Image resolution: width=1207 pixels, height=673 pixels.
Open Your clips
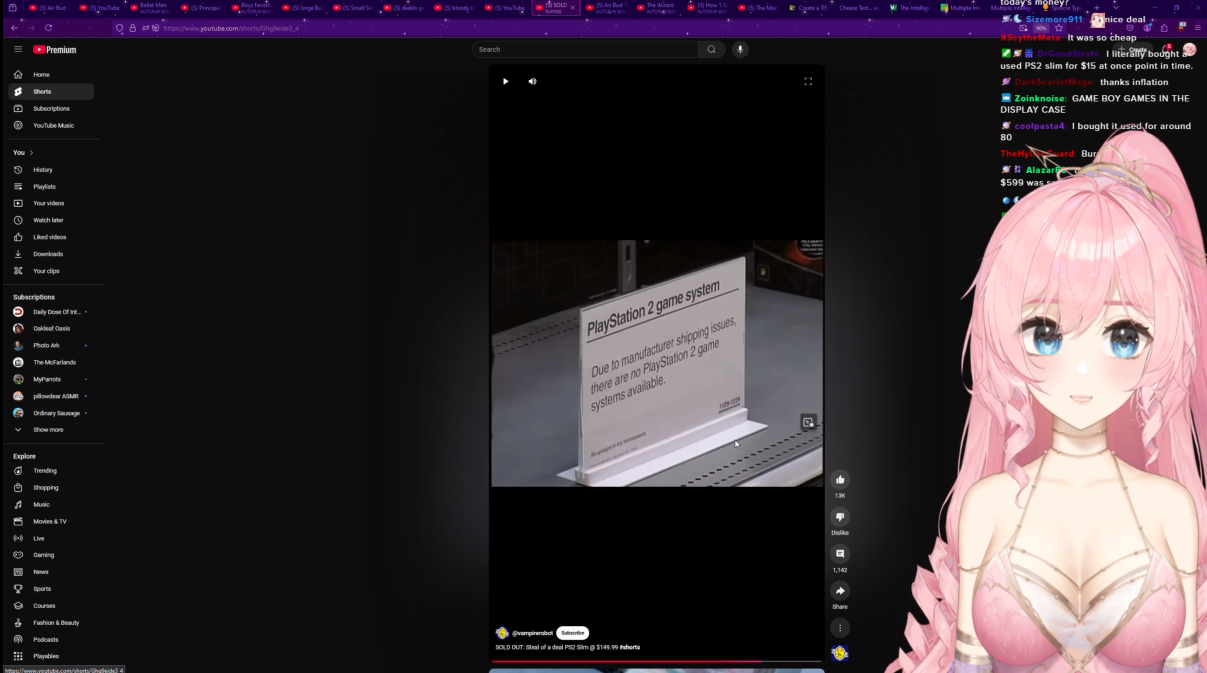point(51,271)
